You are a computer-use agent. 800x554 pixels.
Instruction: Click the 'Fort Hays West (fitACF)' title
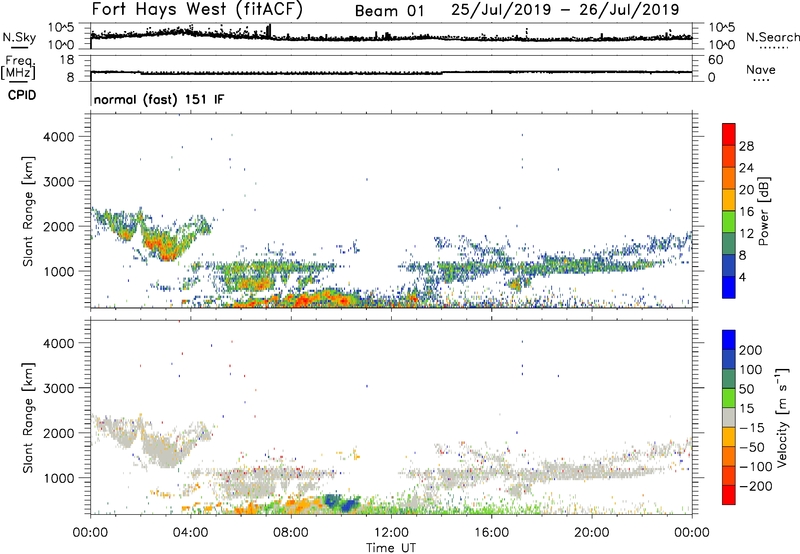coord(197,9)
